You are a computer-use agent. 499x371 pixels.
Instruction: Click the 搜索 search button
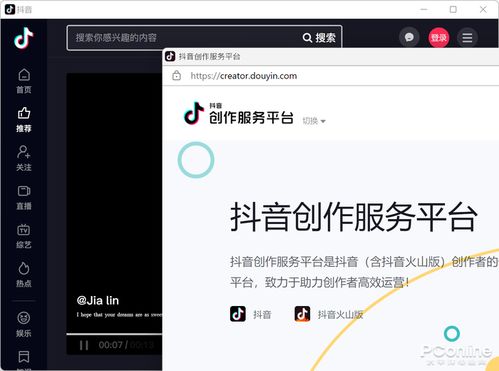pos(319,38)
